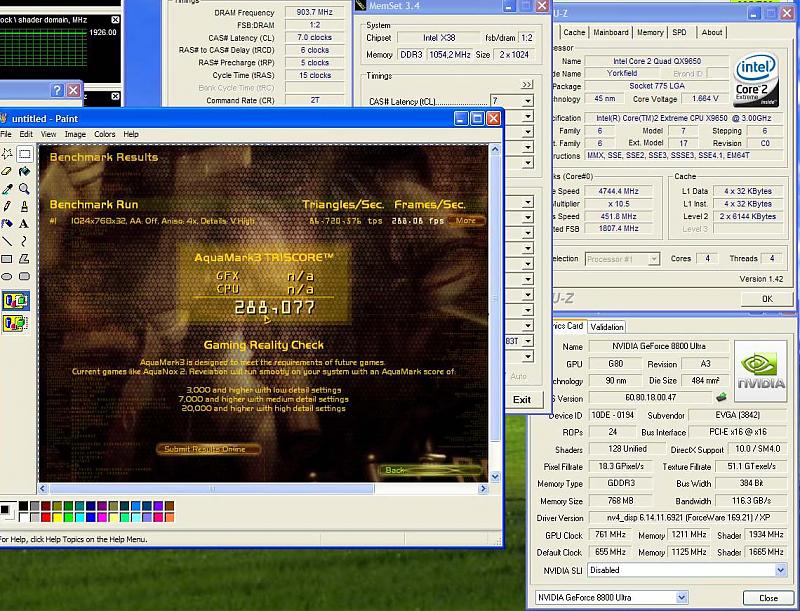Click the Driver Version field in GPU-Z
The image size is (800, 611).
(687, 518)
